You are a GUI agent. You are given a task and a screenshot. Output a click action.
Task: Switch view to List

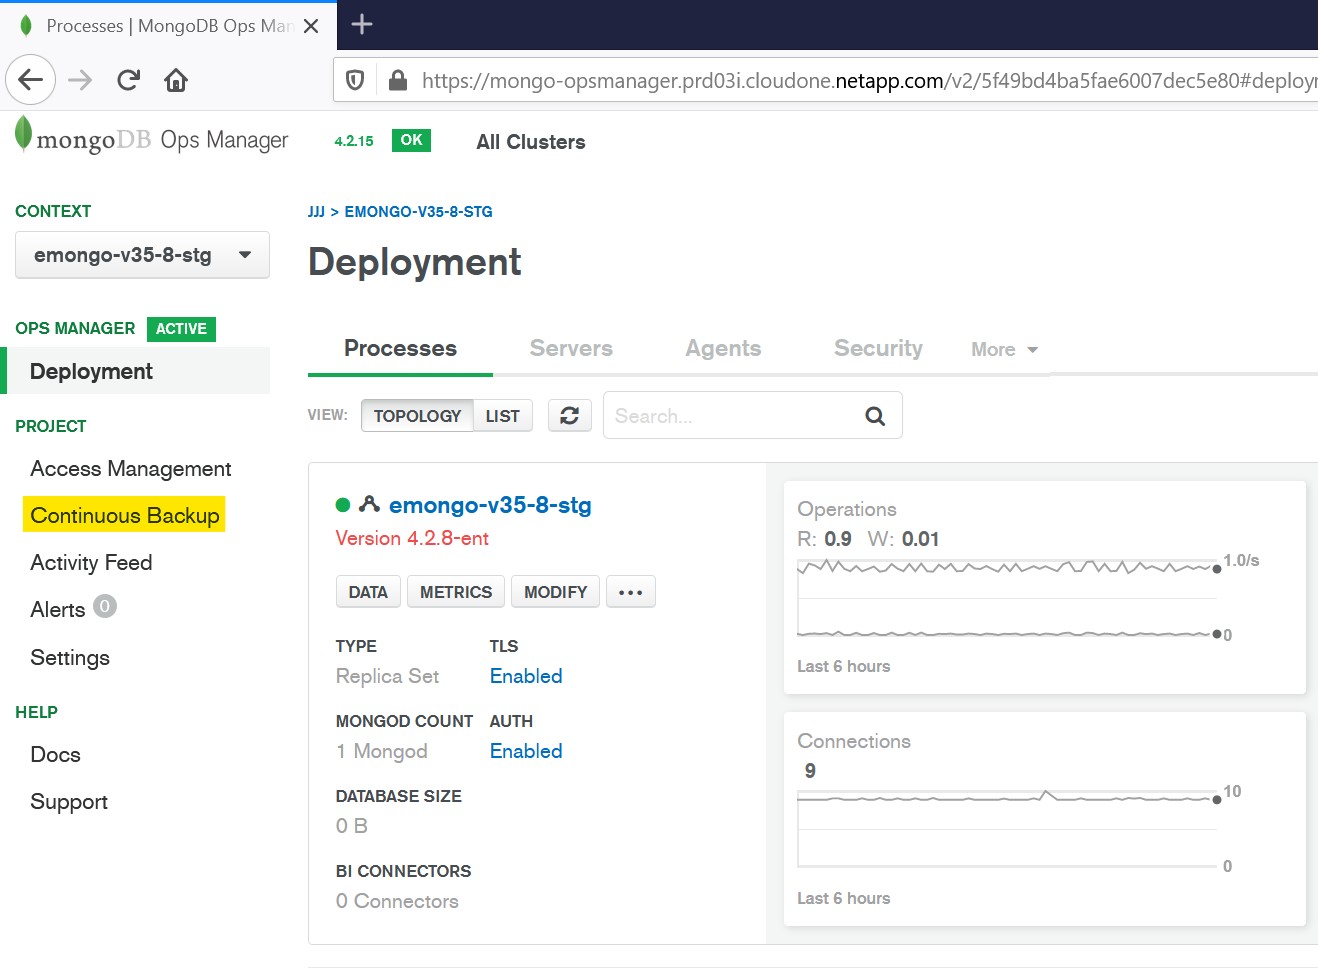[502, 416]
